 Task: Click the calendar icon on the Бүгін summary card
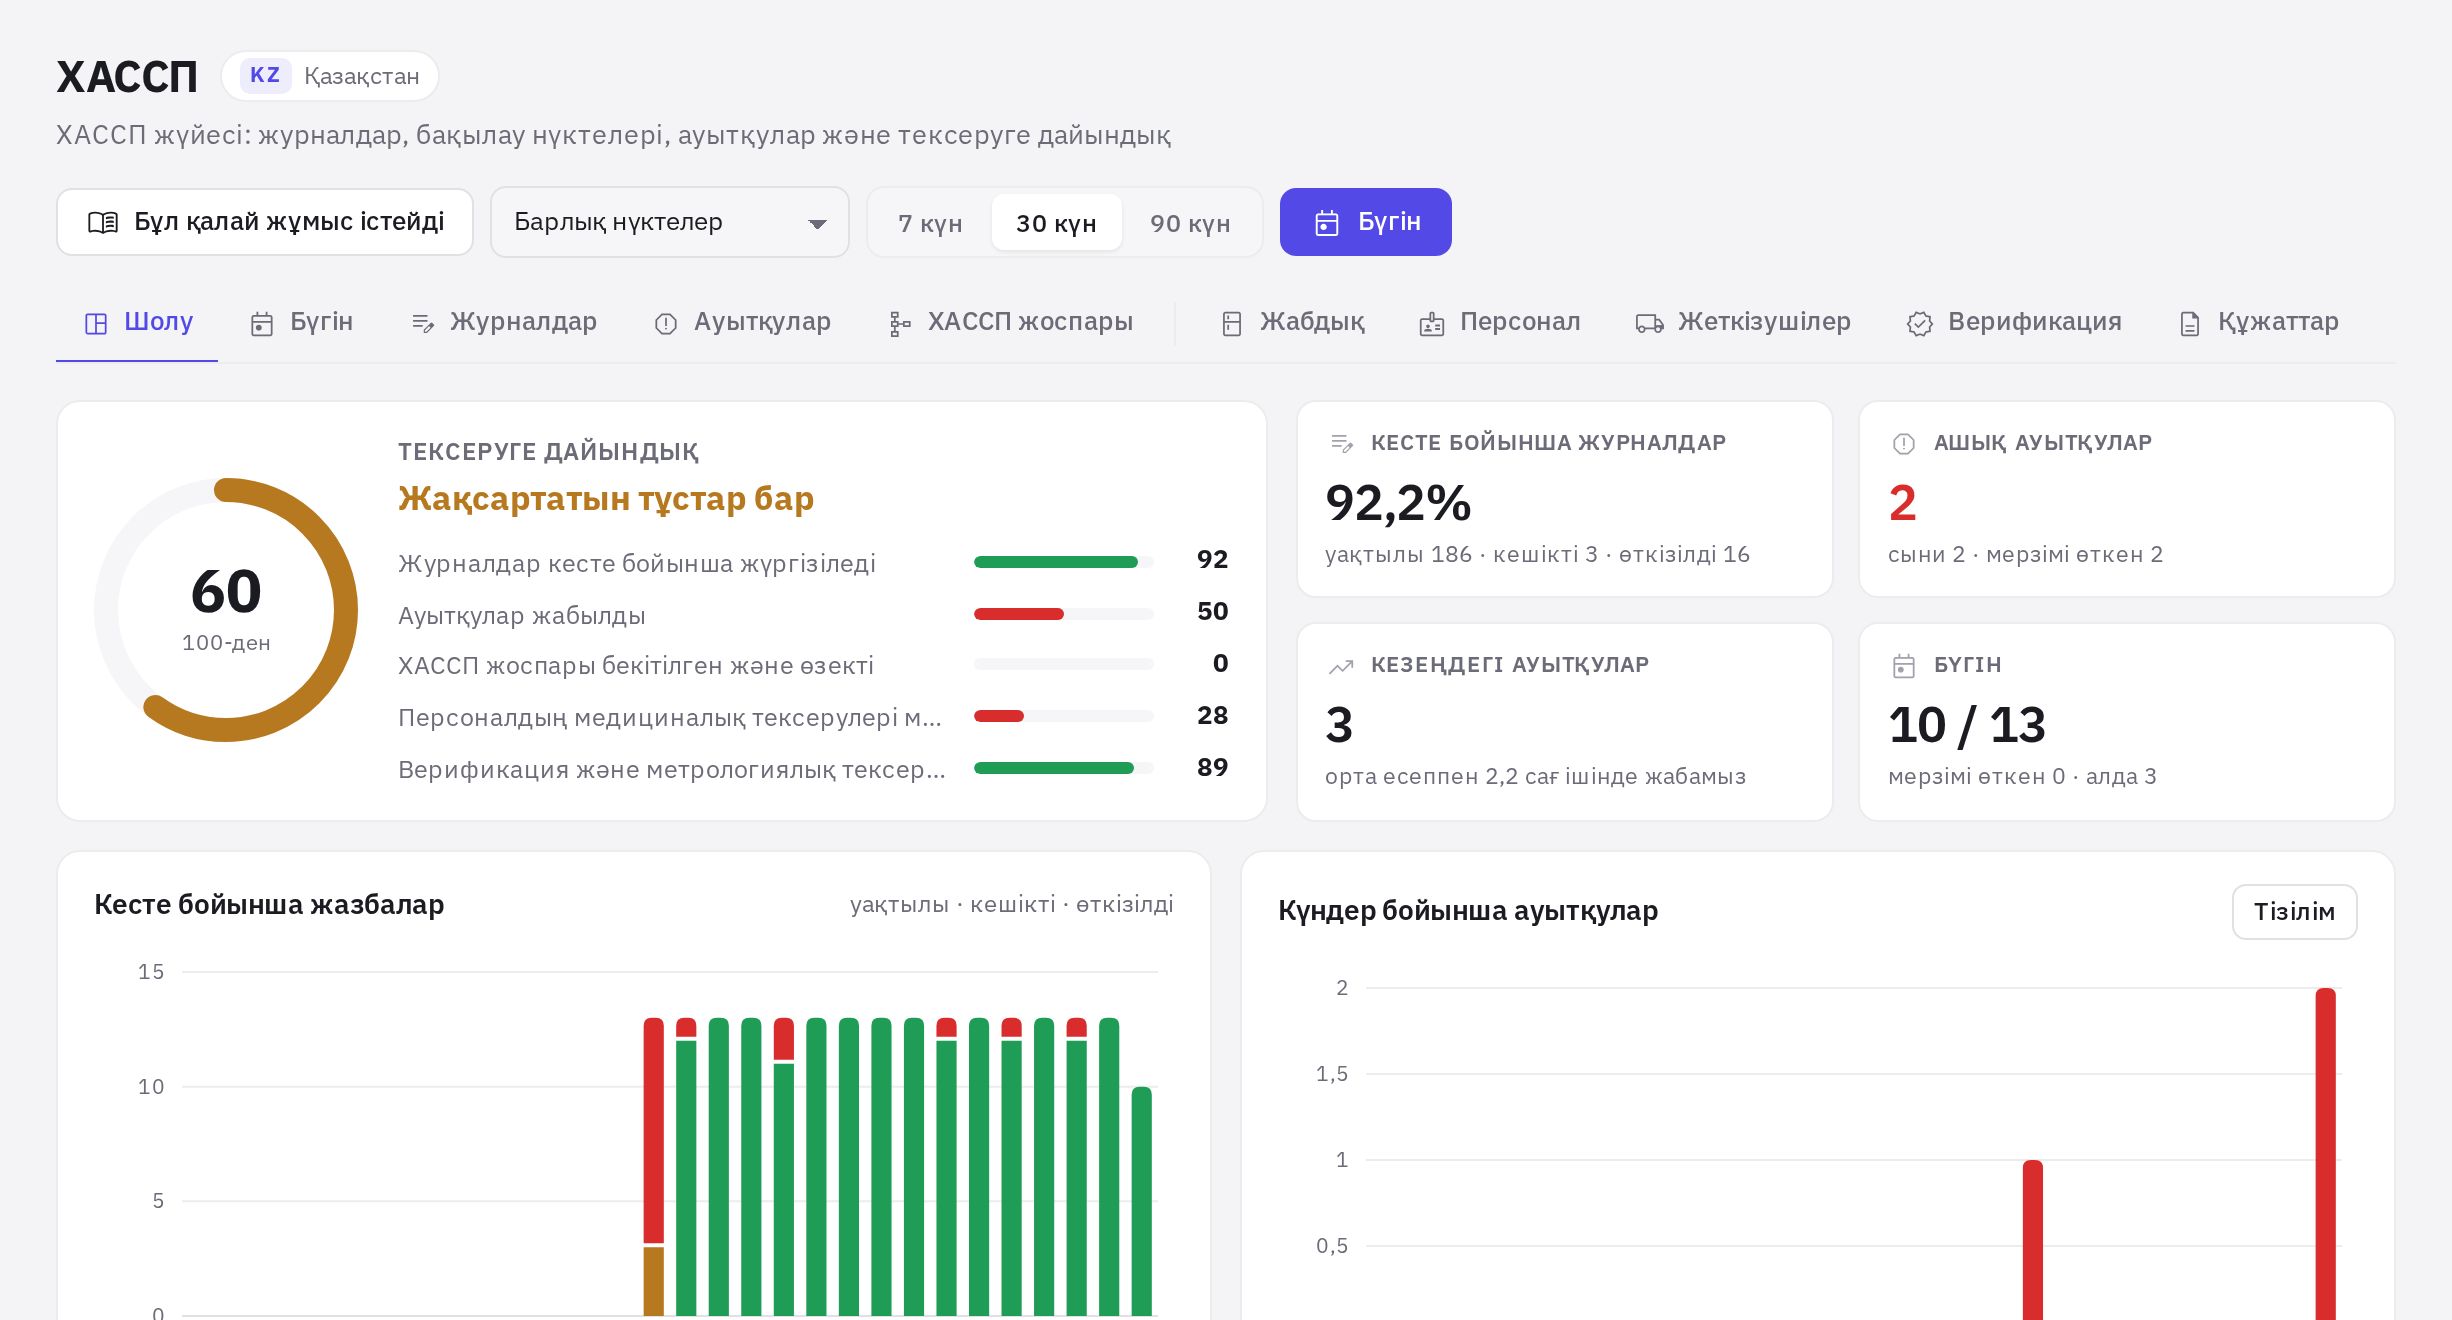click(x=1904, y=665)
